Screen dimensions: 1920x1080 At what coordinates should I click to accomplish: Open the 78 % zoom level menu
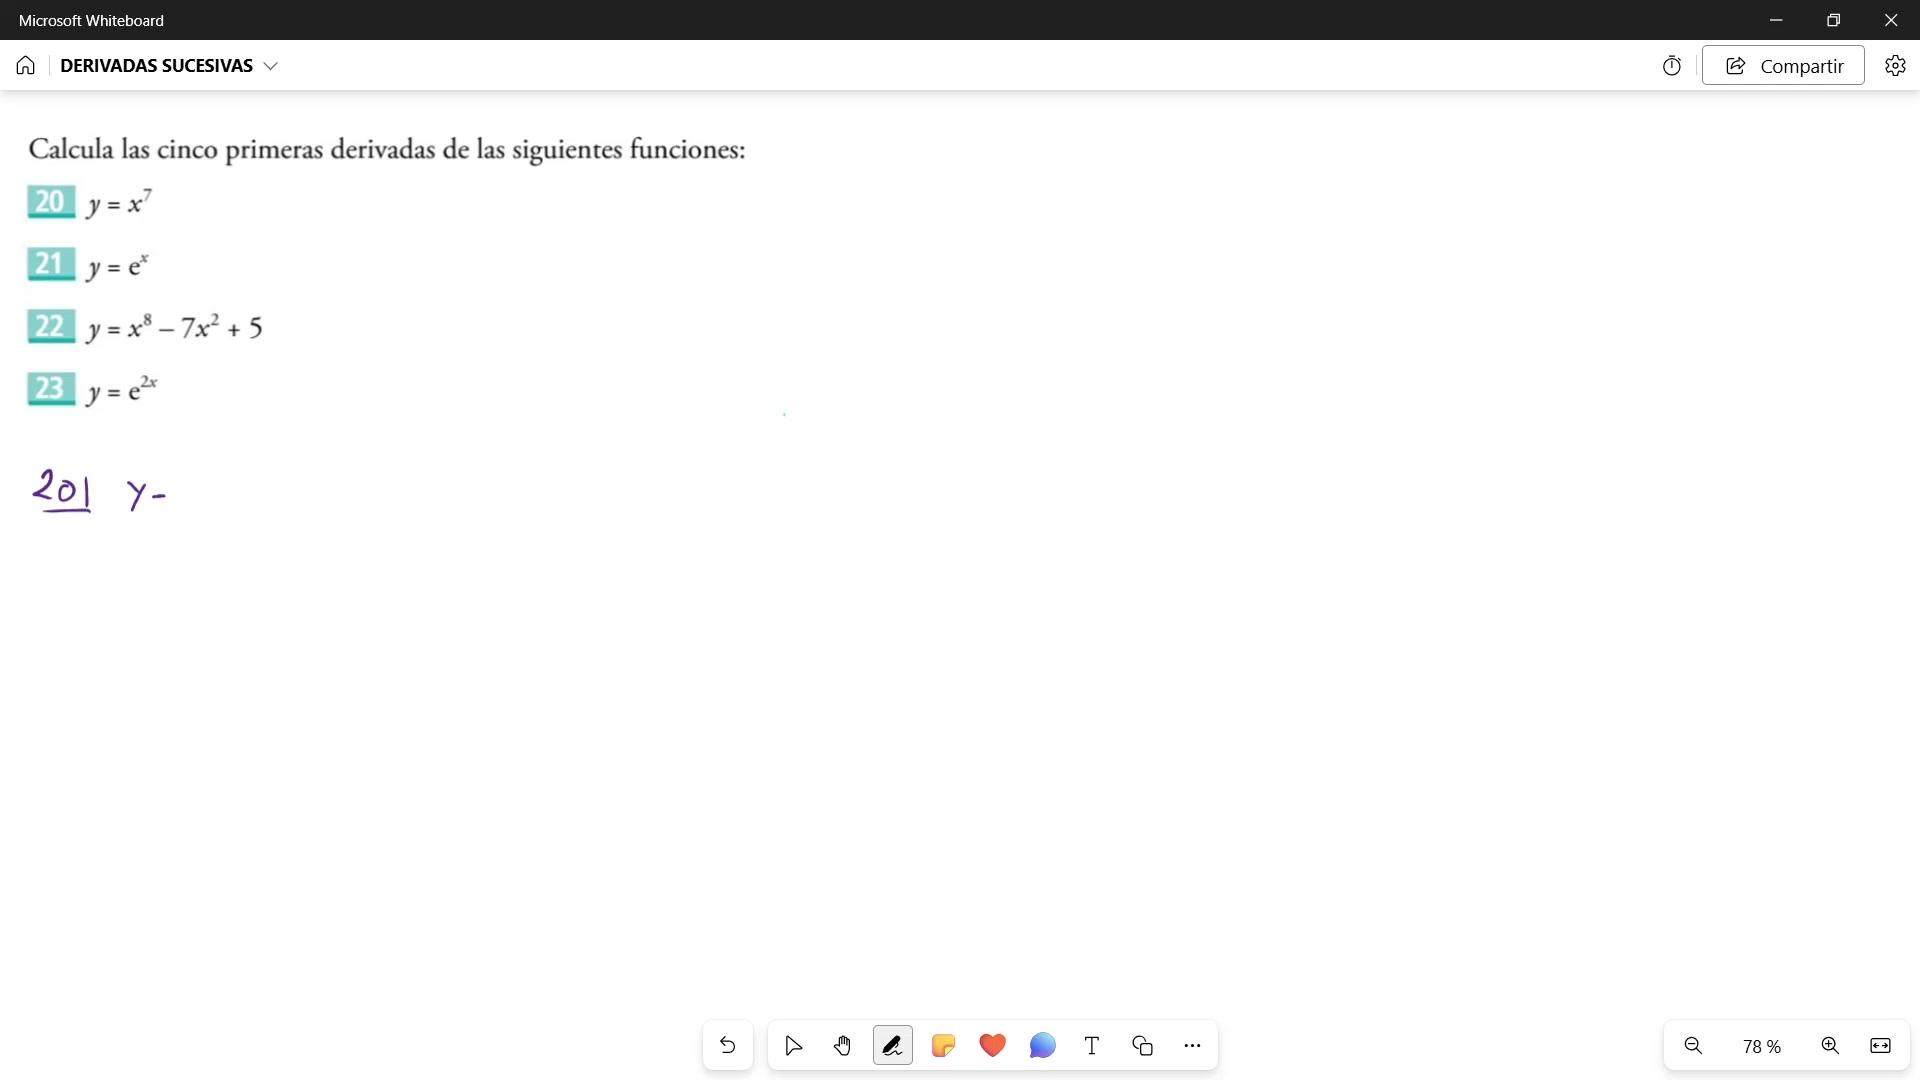tap(1761, 1046)
